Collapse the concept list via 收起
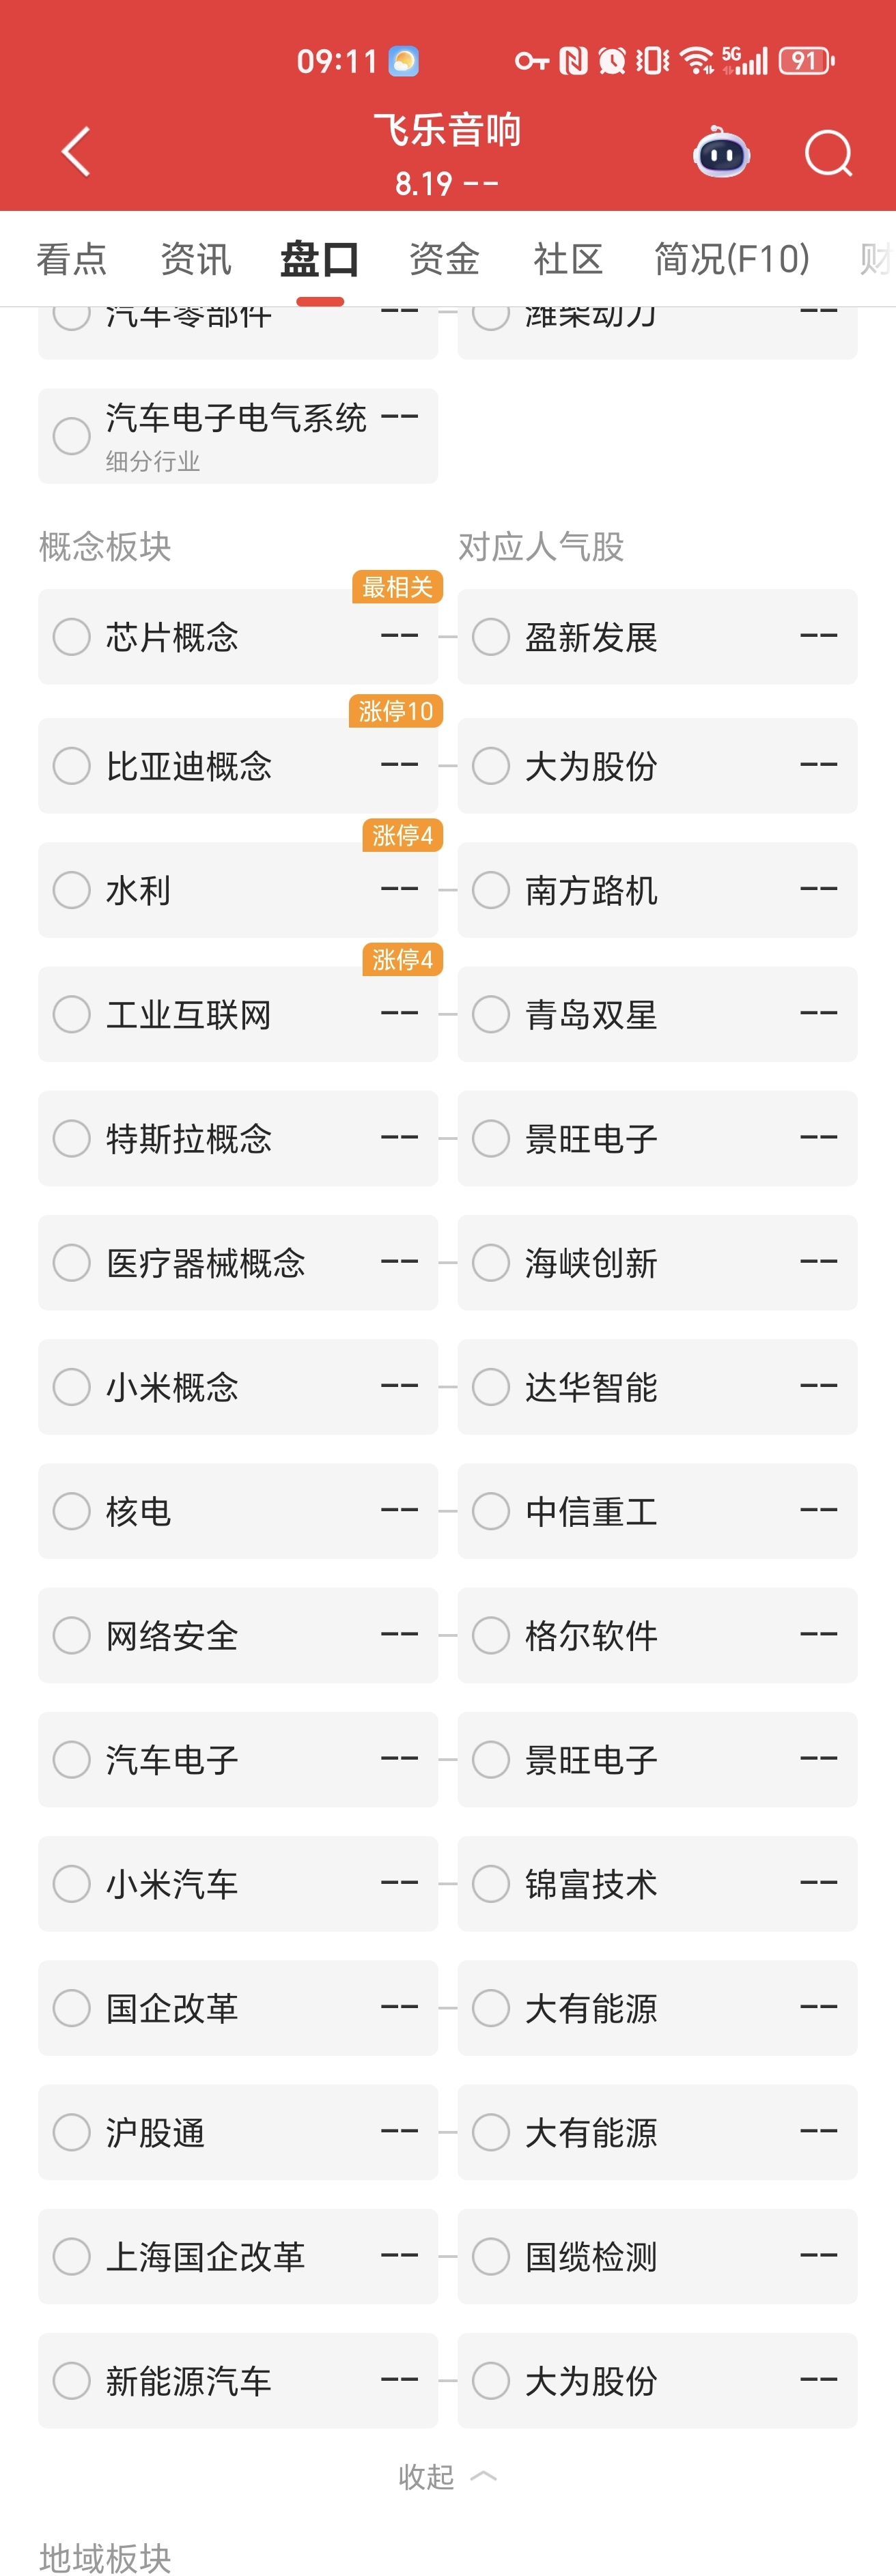Viewport: 896px width, 2576px height. [x=447, y=2476]
